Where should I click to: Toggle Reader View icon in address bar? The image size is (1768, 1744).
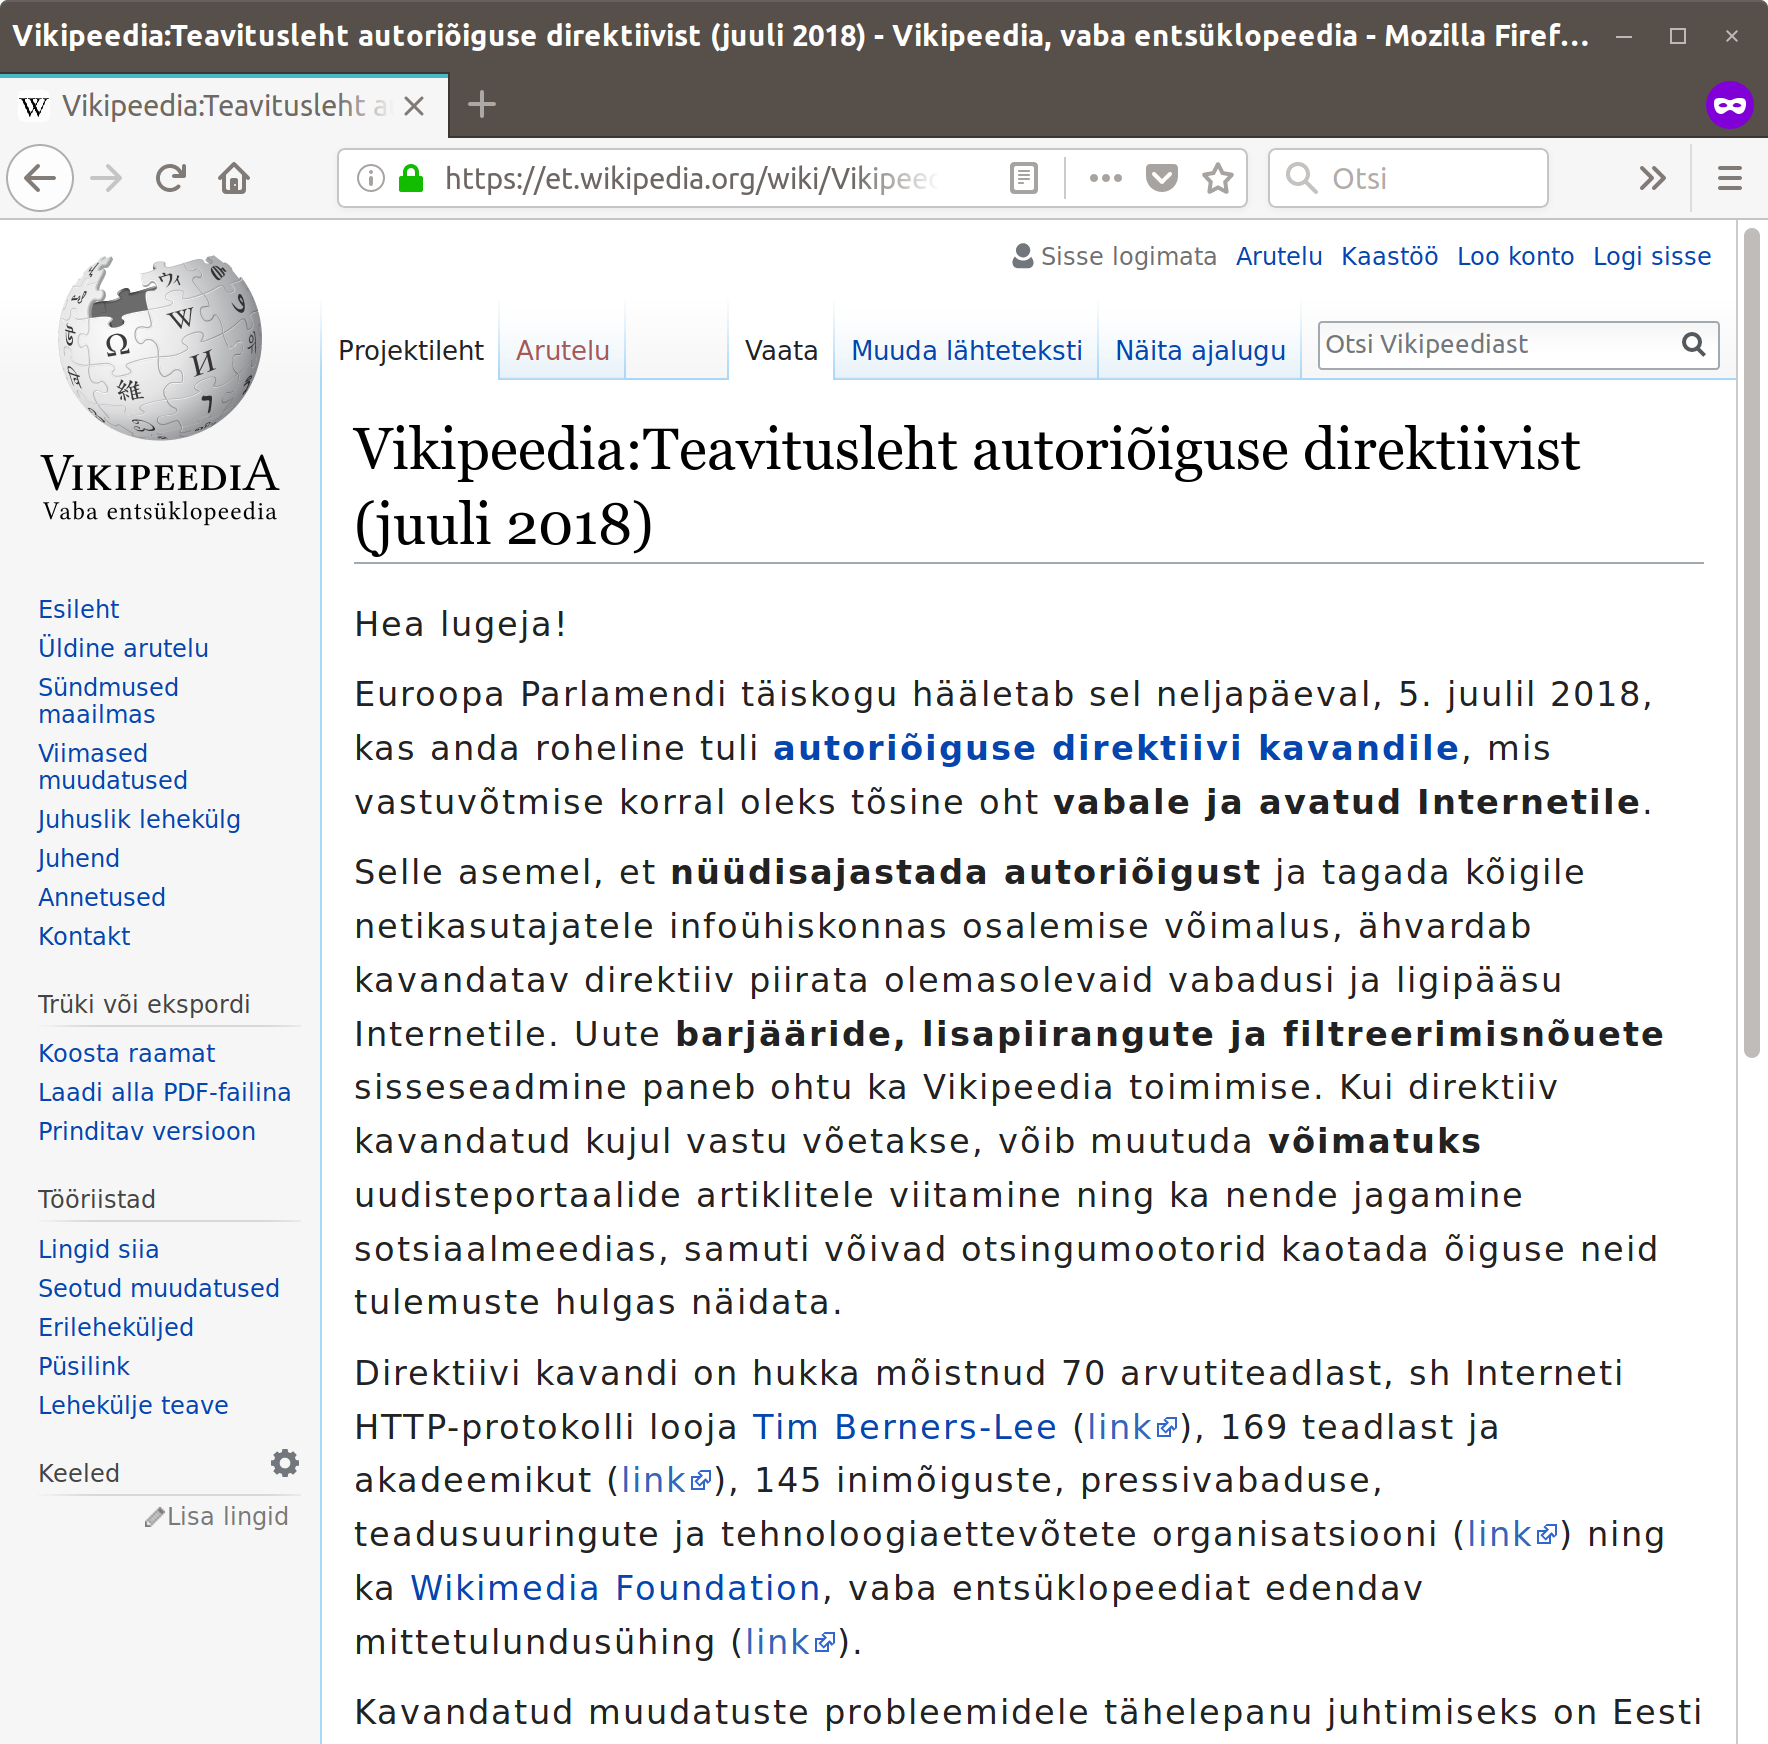pos(1023,179)
